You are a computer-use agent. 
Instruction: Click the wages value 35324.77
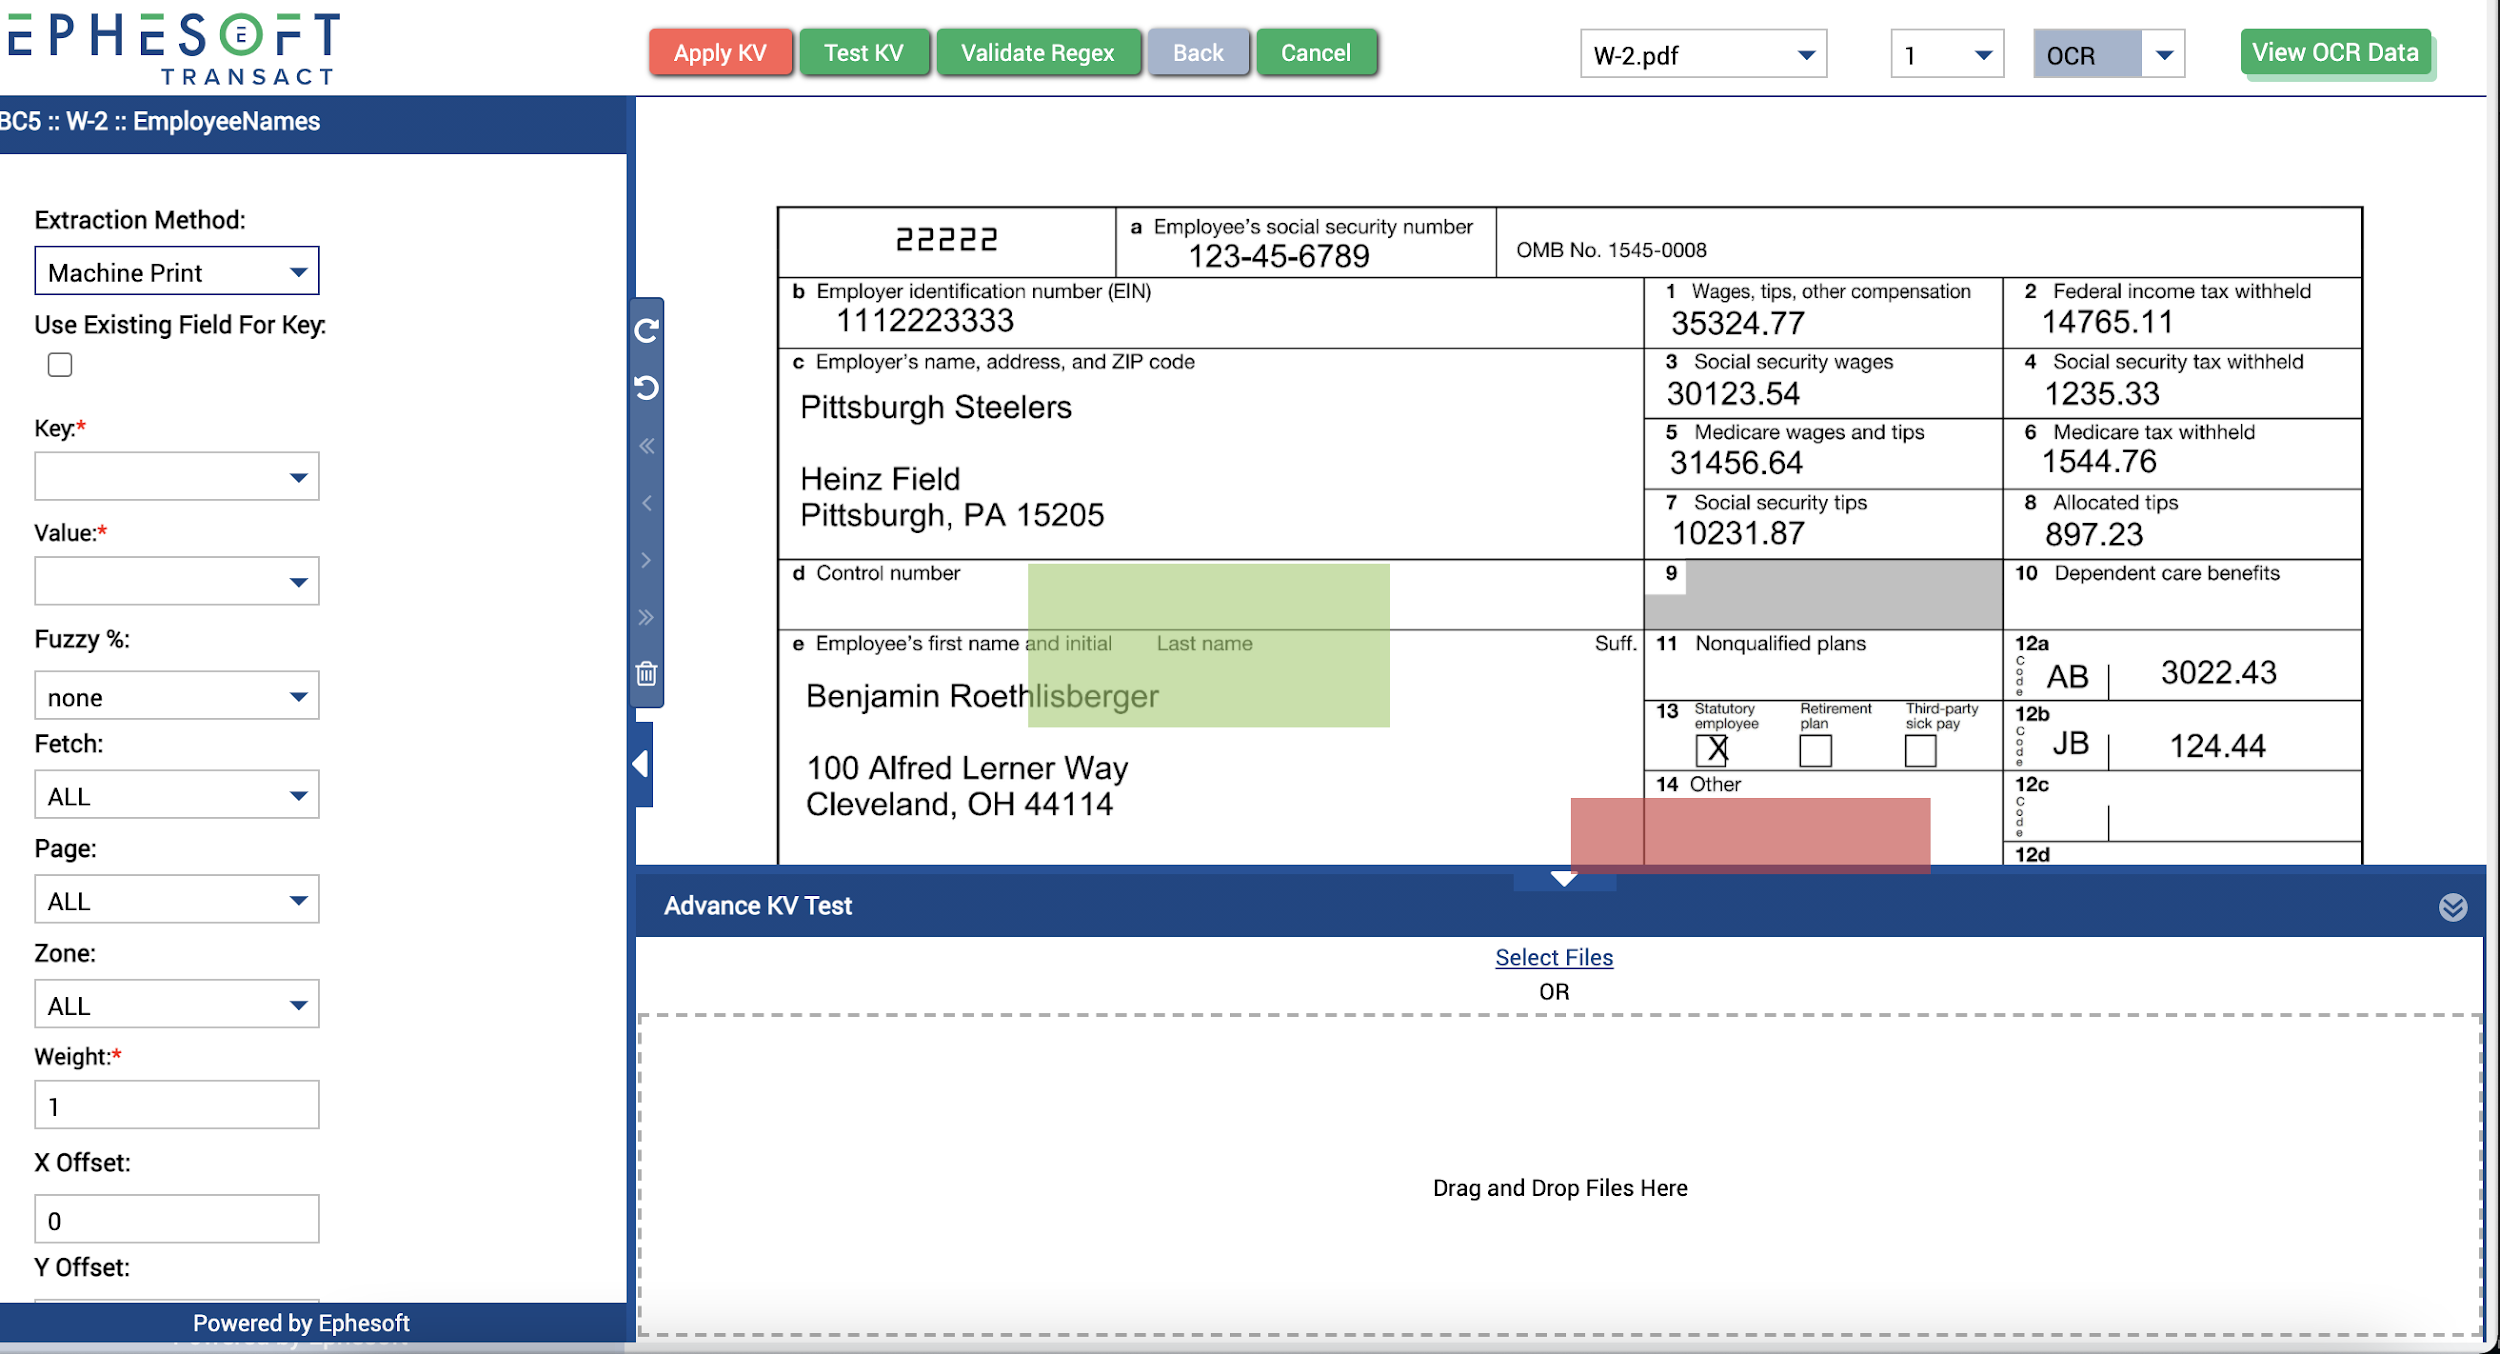coord(1738,324)
